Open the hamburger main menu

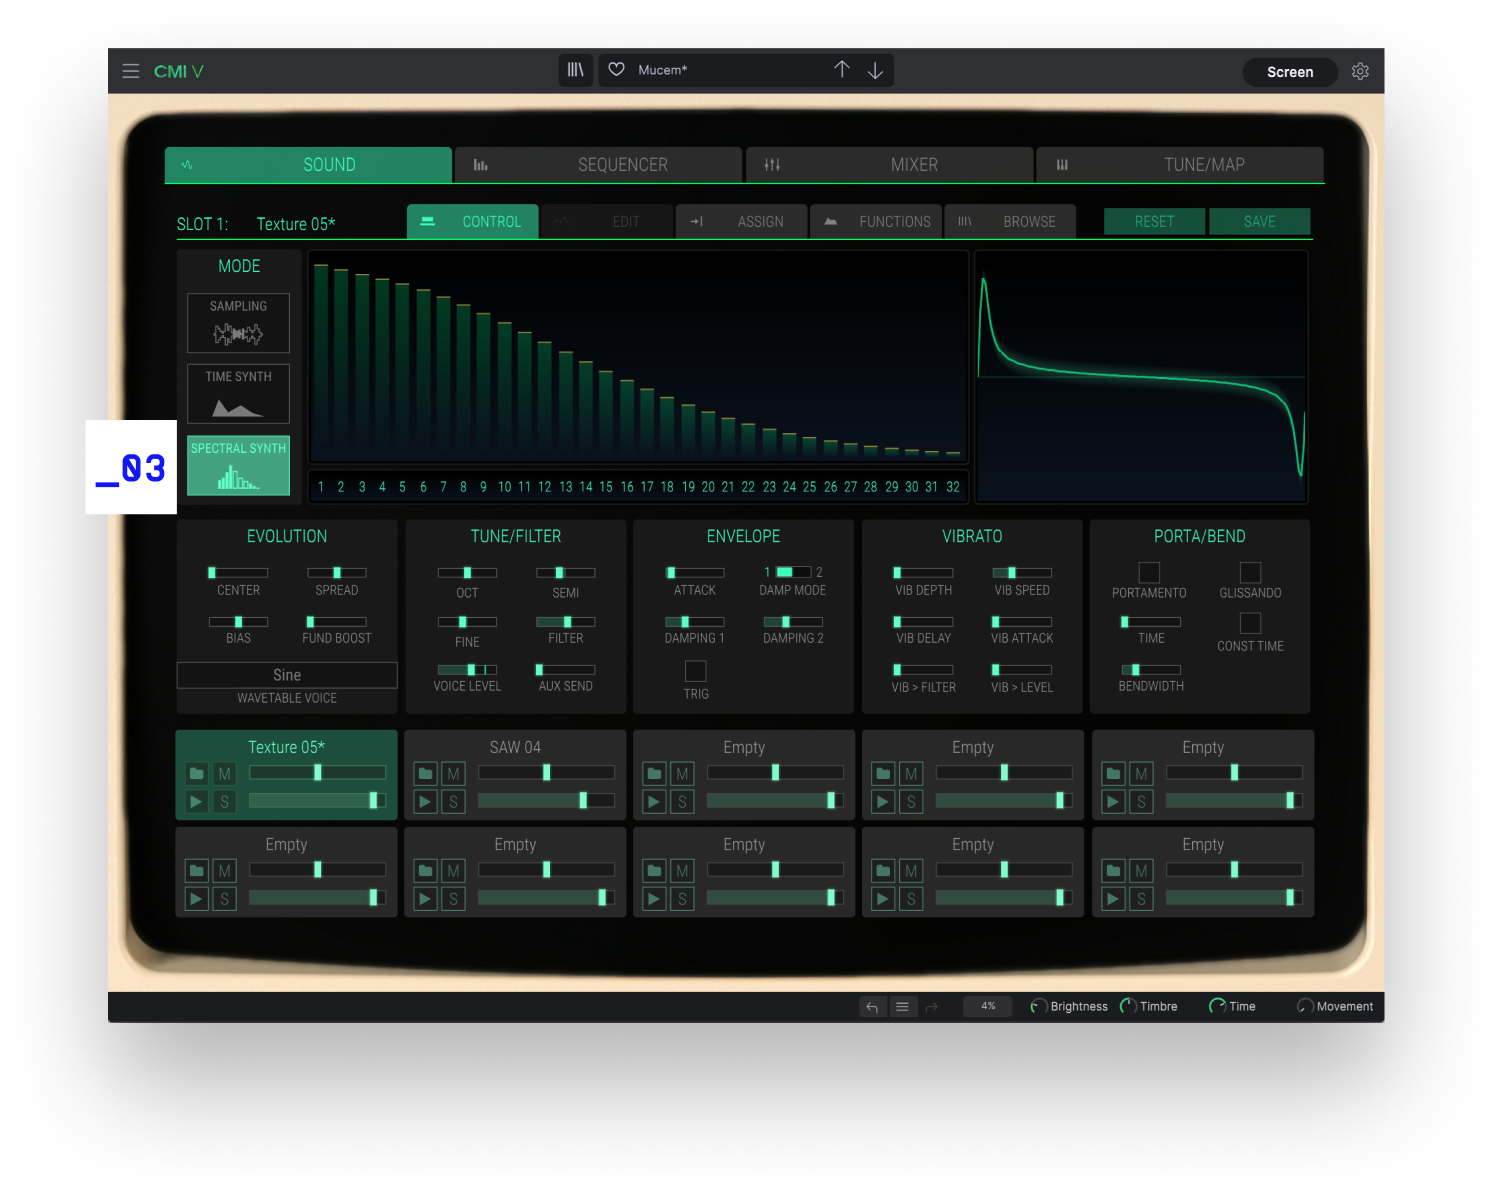click(x=131, y=71)
